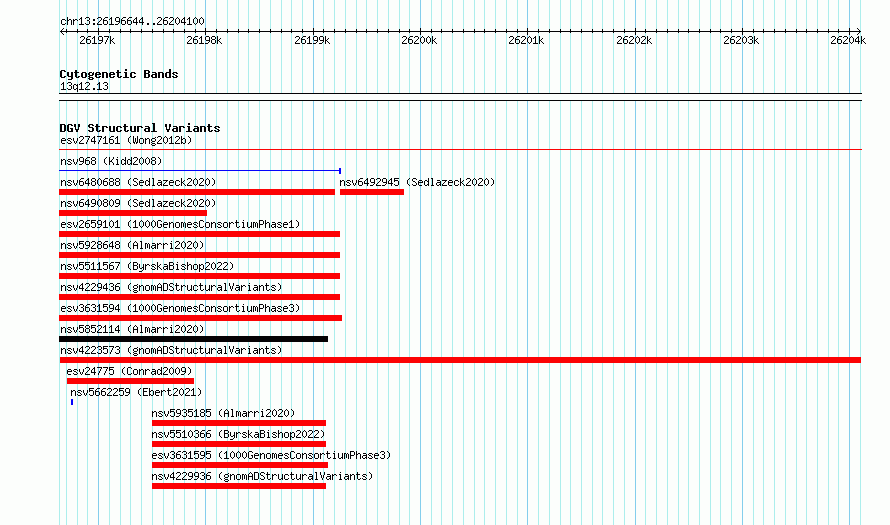Open nsv6480688 (Sedlazeck2020) label

click(x=138, y=182)
